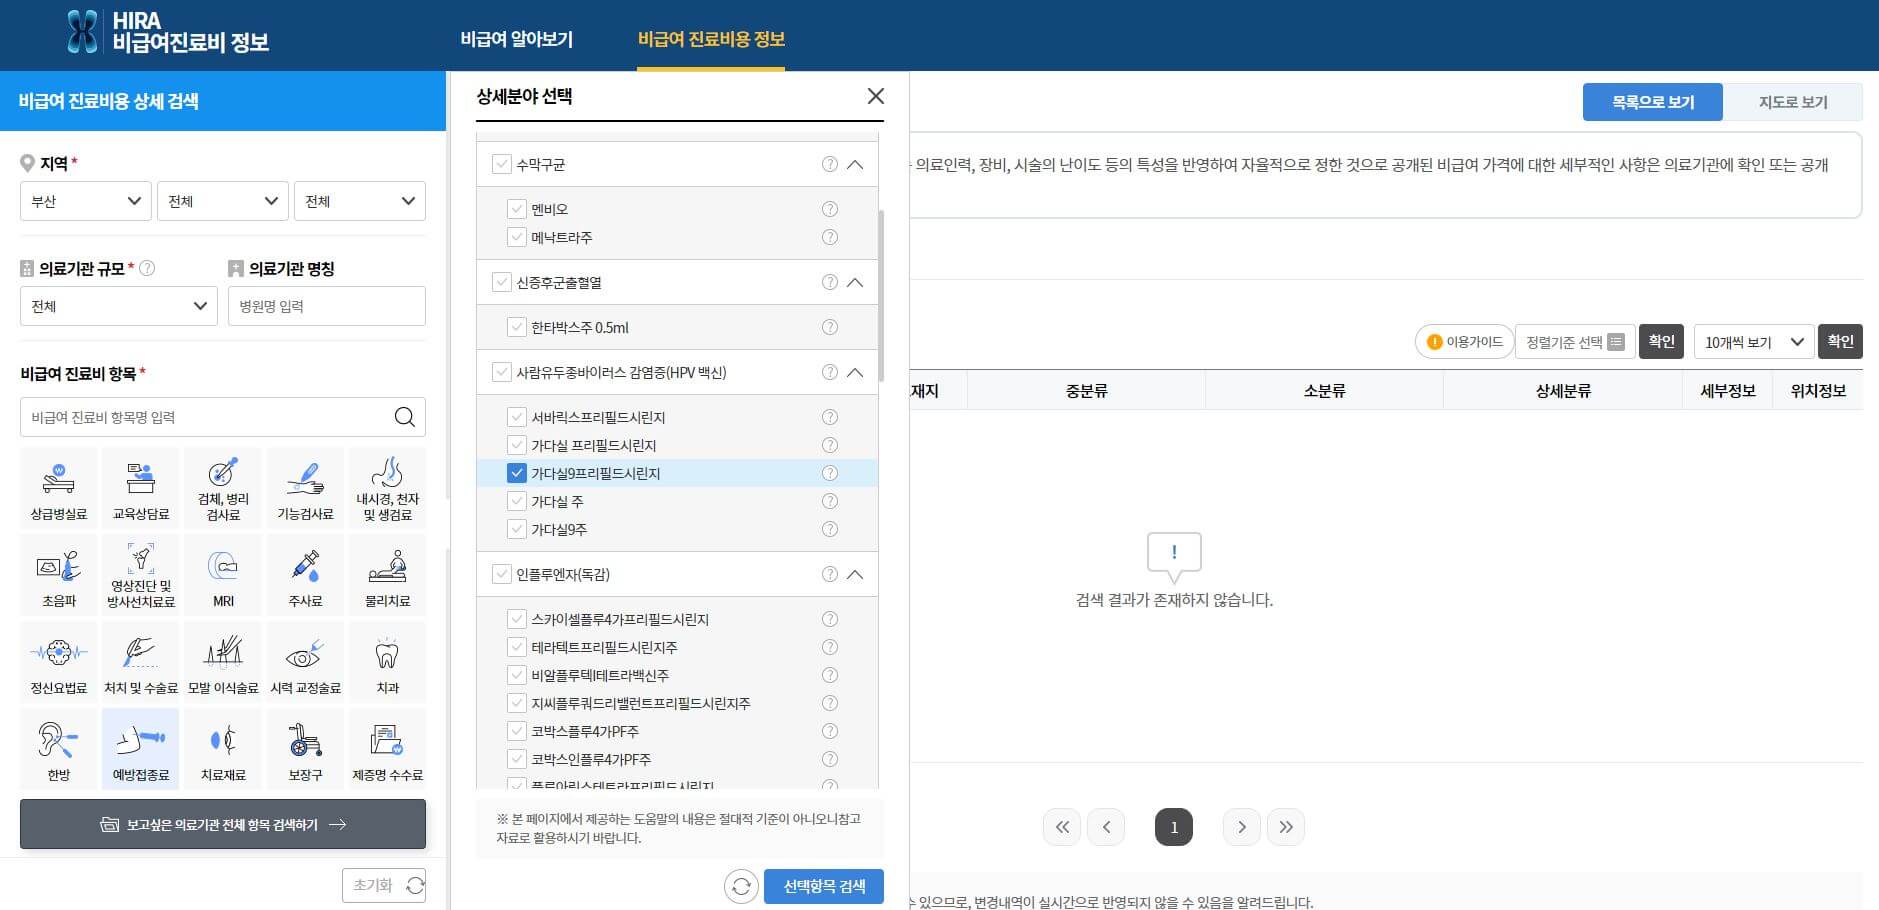Check the 한타박스주 0.5ml checkbox
1879x910 pixels.
coord(516,327)
